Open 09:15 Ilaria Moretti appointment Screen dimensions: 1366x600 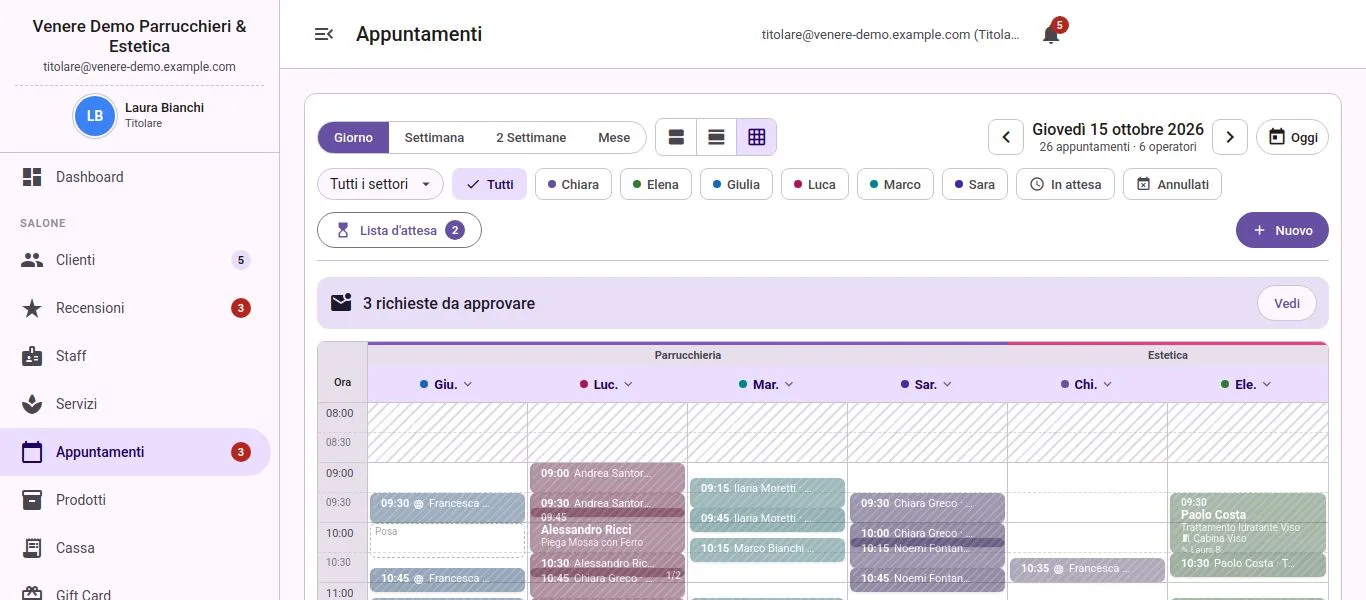[767, 492]
